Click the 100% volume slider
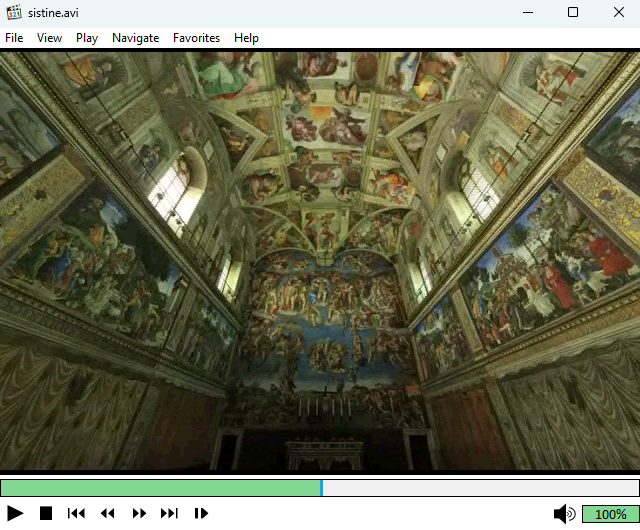Viewport: 640px width, 530px height. [x=611, y=514]
